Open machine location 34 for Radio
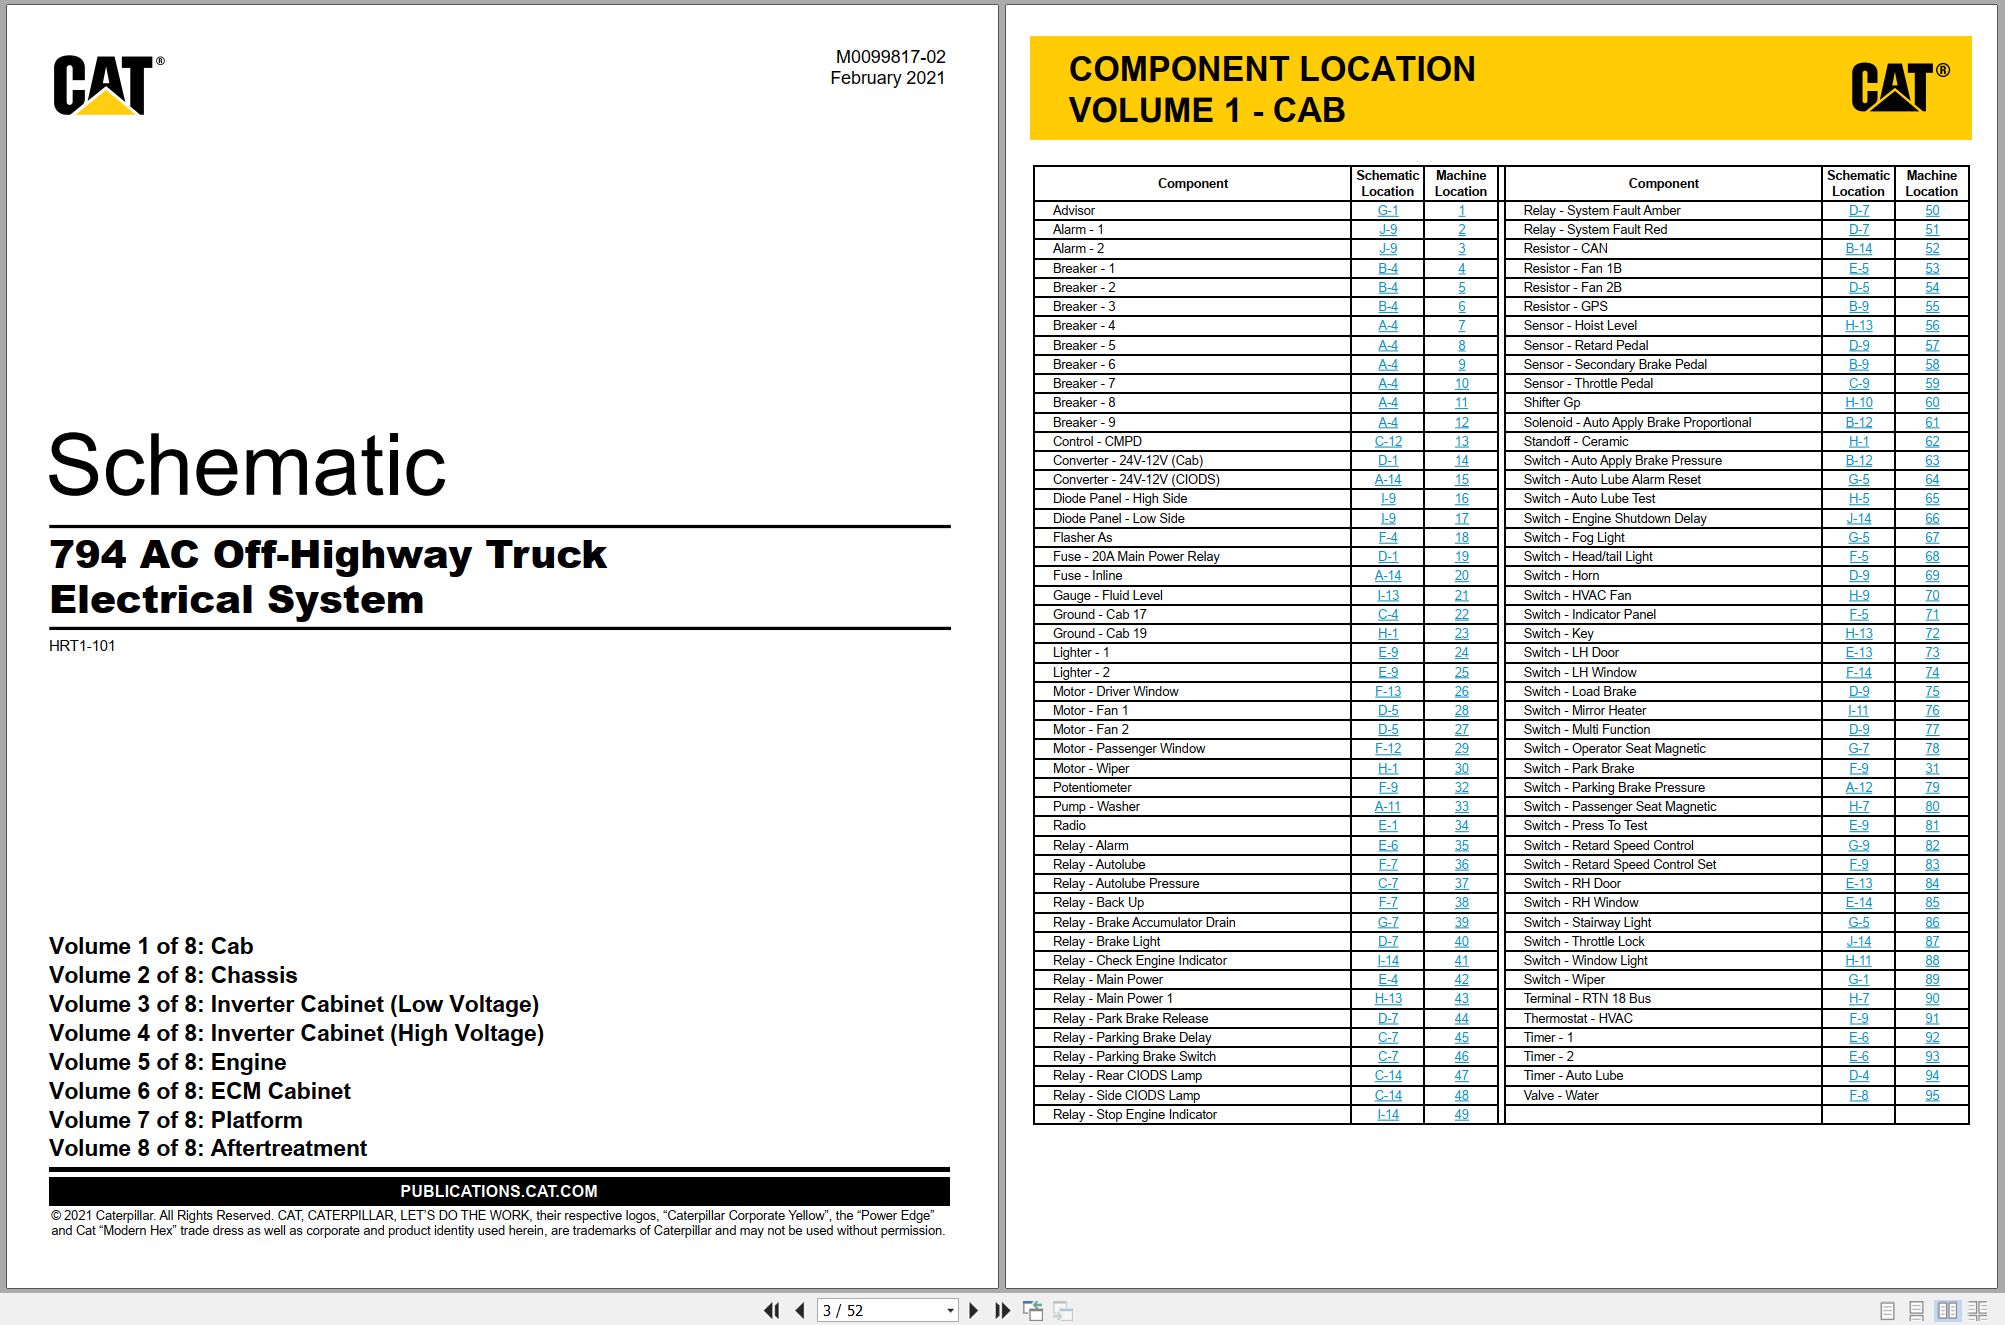Image resolution: width=2005 pixels, height=1325 pixels. pyautogui.click(x=1461, y=825)
